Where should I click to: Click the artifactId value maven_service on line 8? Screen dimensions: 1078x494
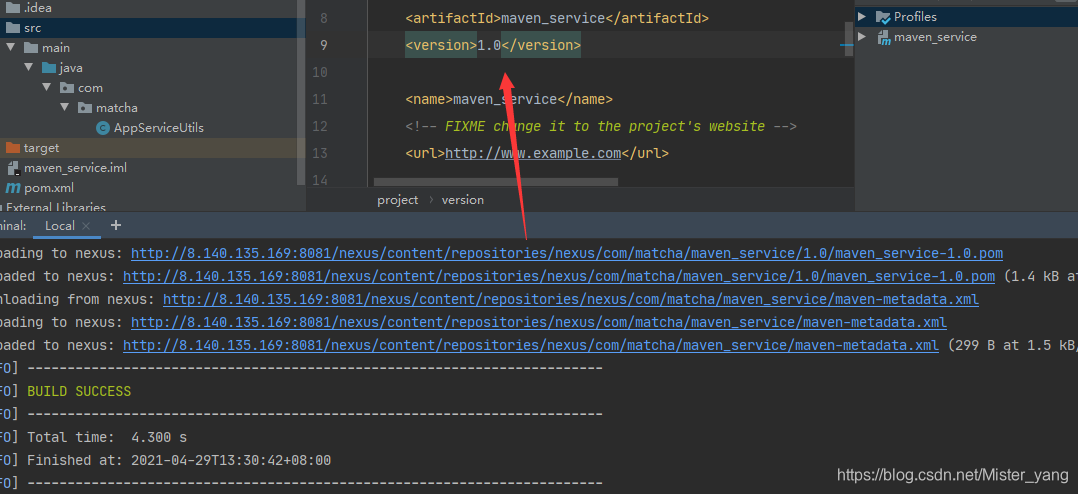tap(553, 19)
